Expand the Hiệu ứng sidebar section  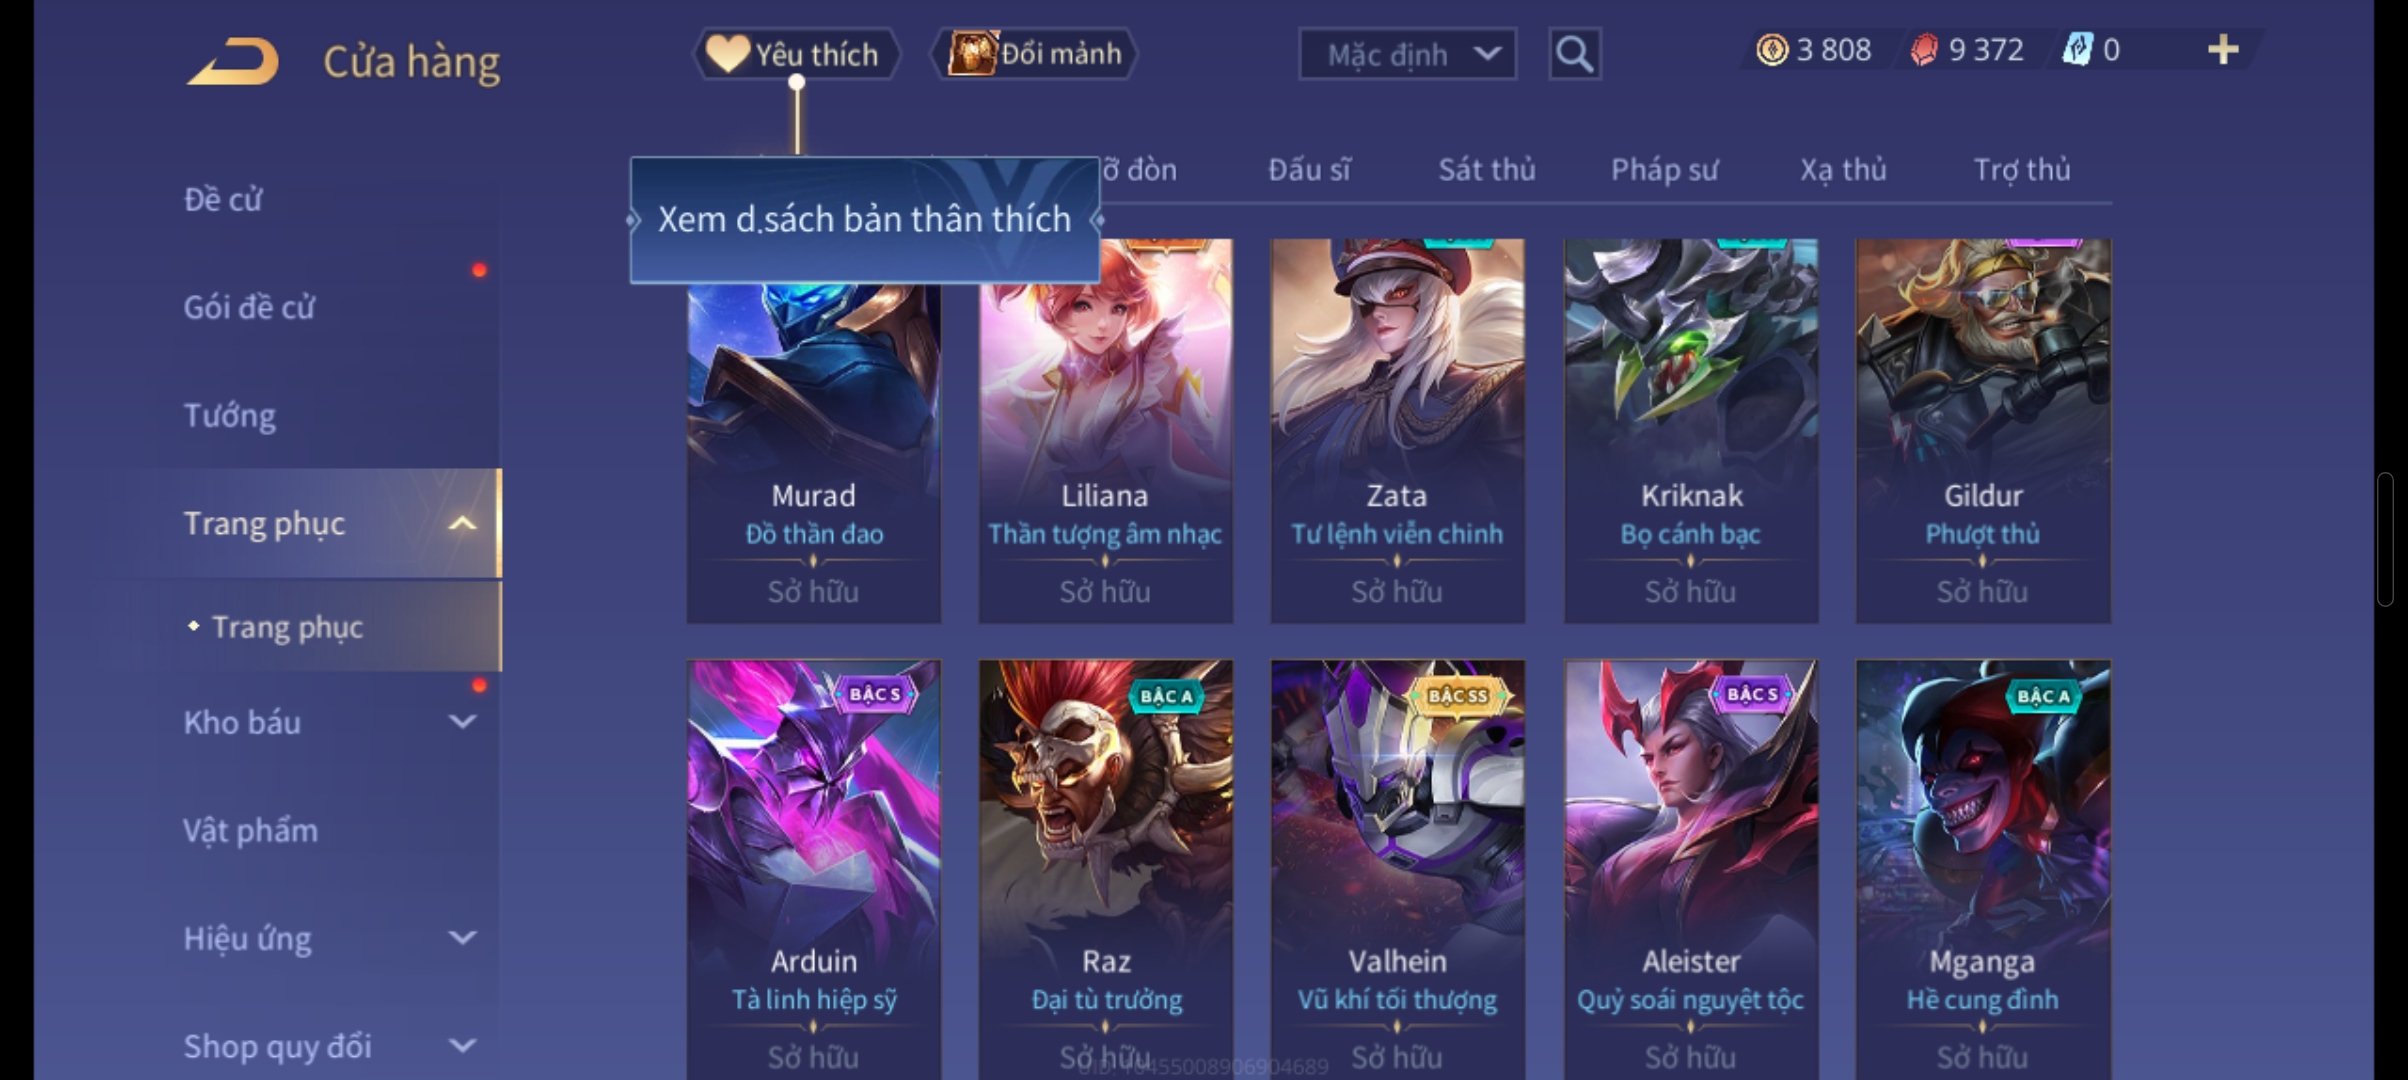(x=462, y=938)
